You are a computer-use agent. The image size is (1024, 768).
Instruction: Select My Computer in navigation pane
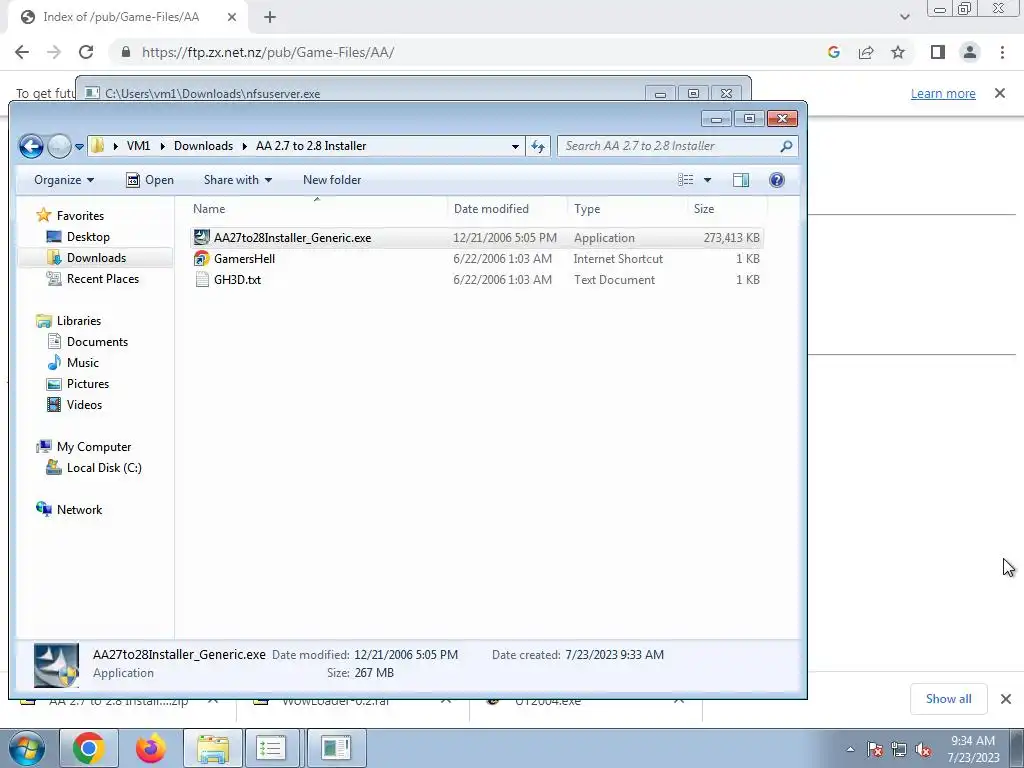pos(93,447)
